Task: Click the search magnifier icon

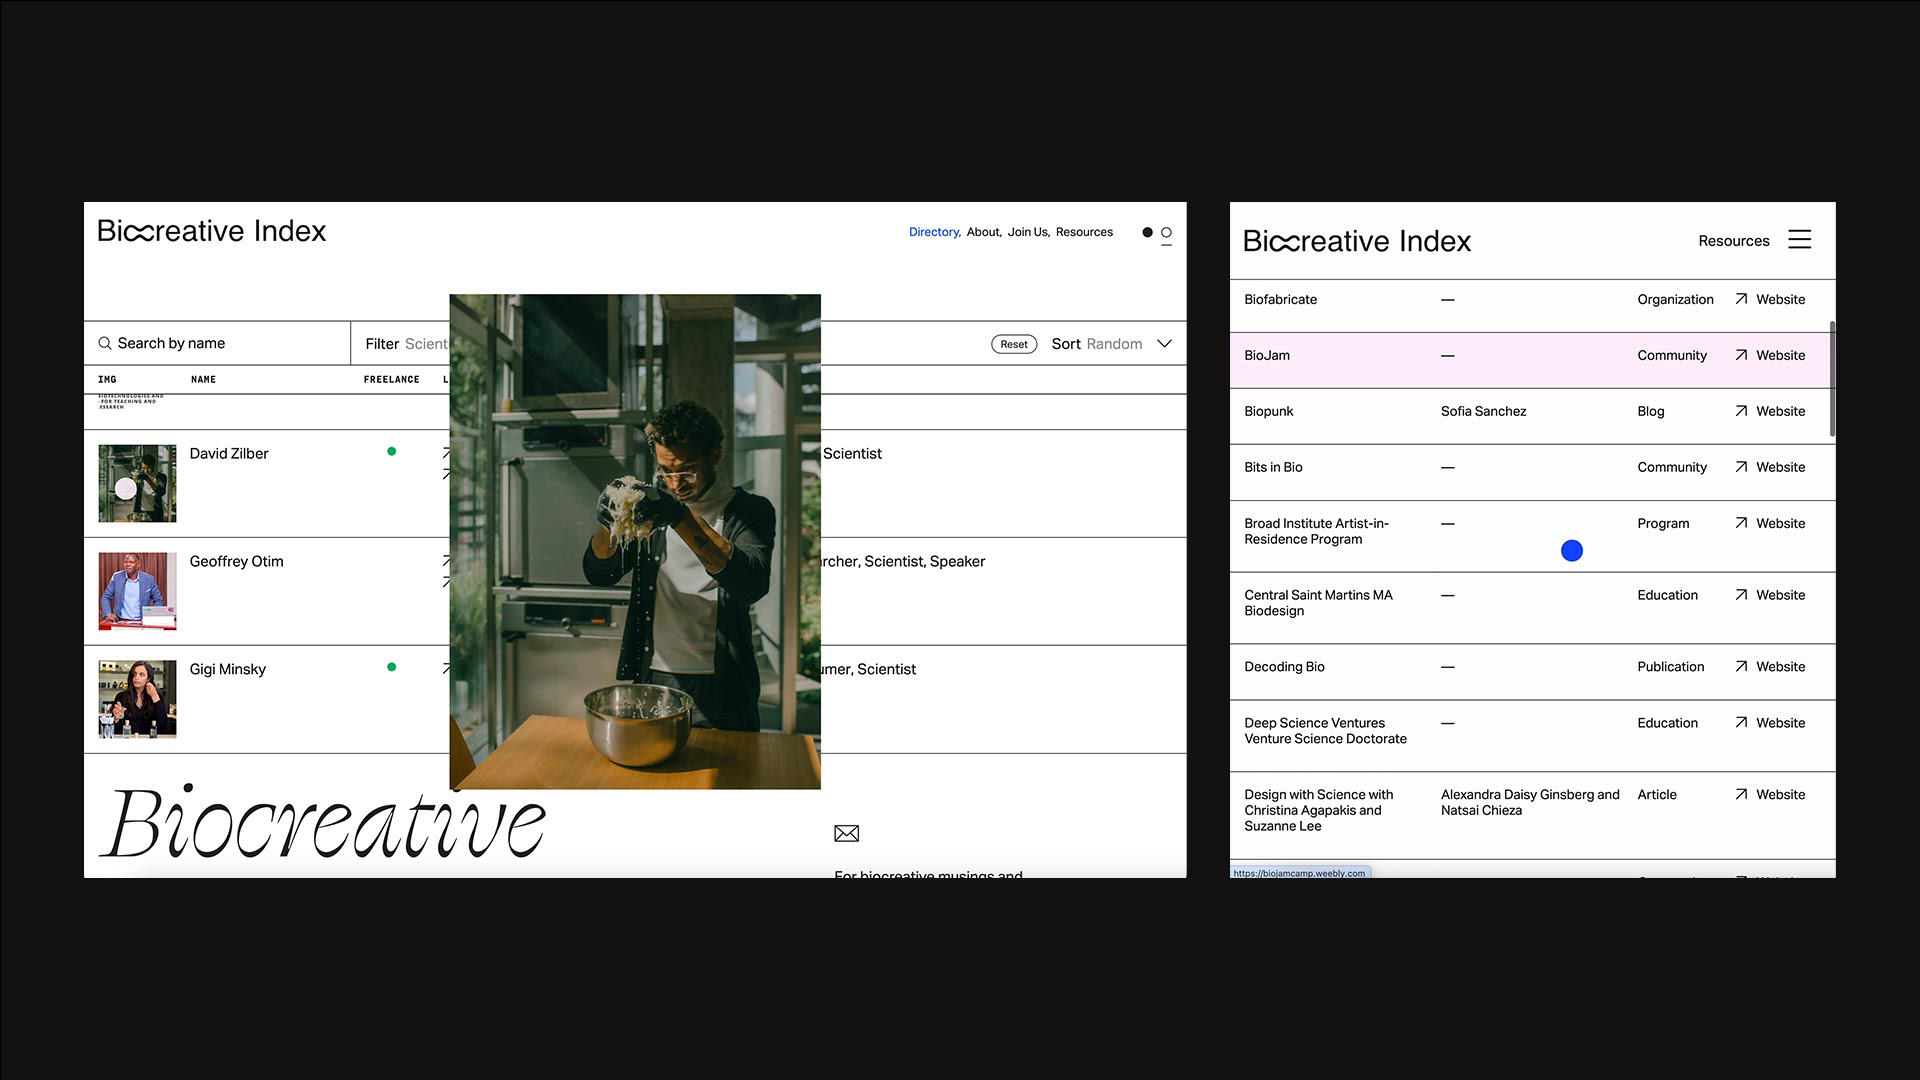Action: tap(104, 344)
